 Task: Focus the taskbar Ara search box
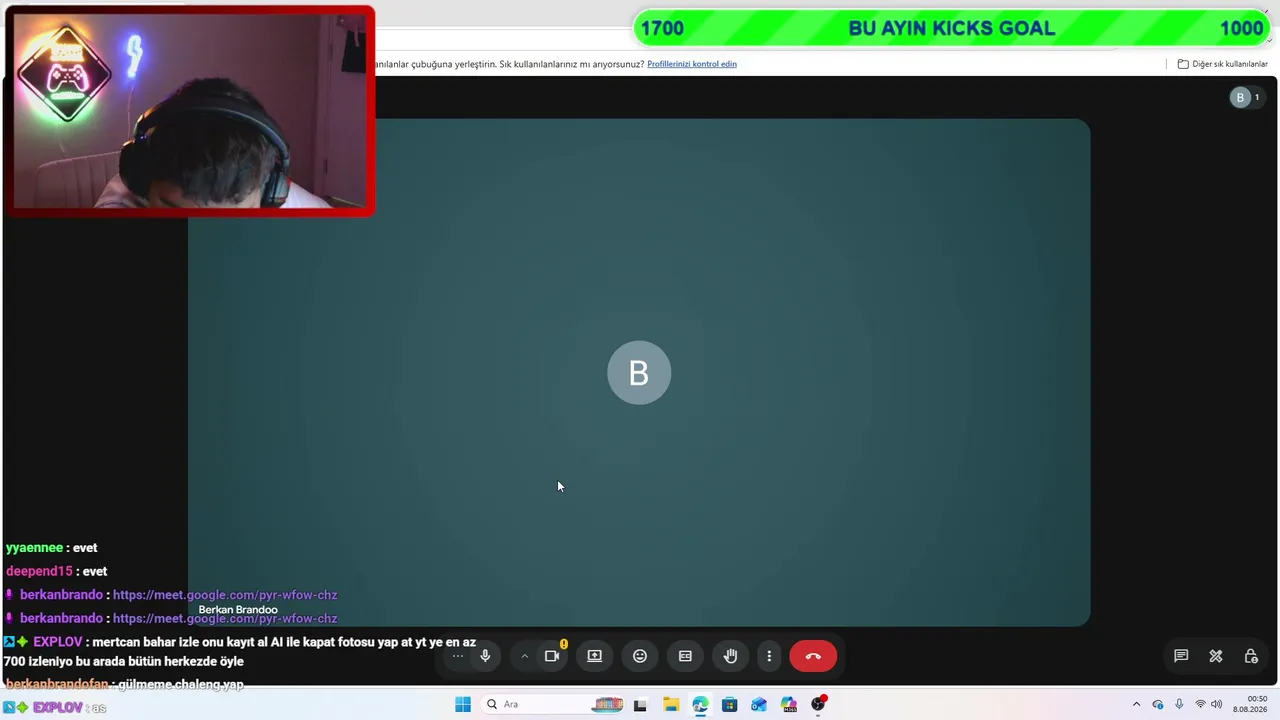click(x=553, y=704)
